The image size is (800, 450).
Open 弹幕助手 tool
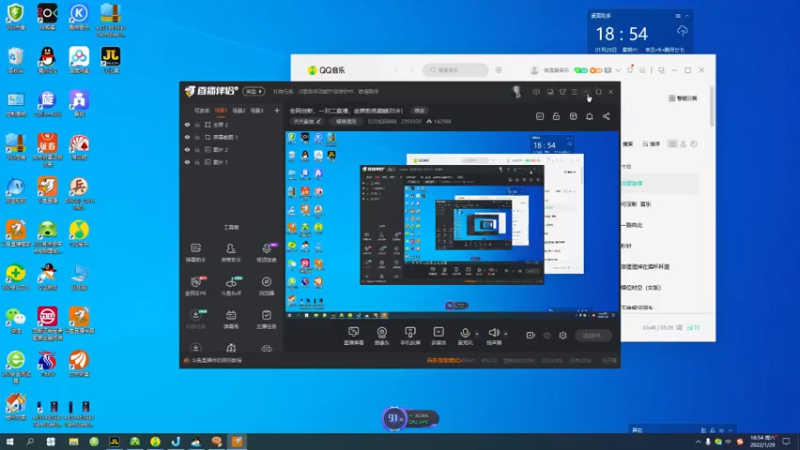[x=195, y=253]
